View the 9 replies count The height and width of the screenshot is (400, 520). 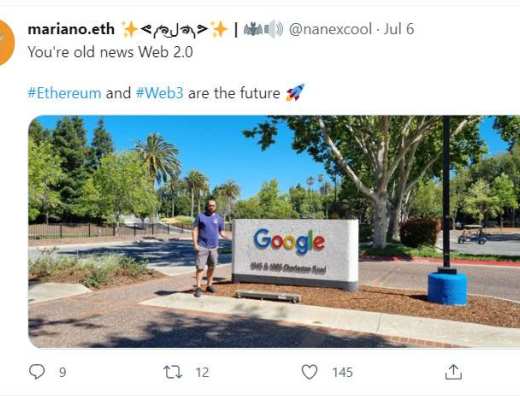[62, 372]
